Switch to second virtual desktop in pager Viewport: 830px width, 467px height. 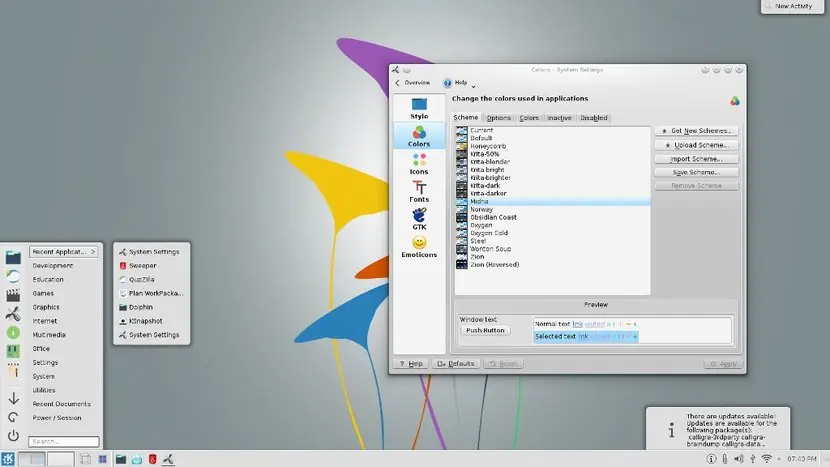(60, 459)
